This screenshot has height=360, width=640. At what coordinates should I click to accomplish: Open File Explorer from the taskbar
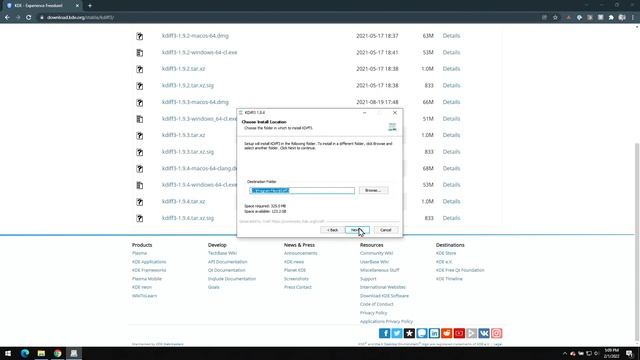pyautogui.click(x=41, y=353)
